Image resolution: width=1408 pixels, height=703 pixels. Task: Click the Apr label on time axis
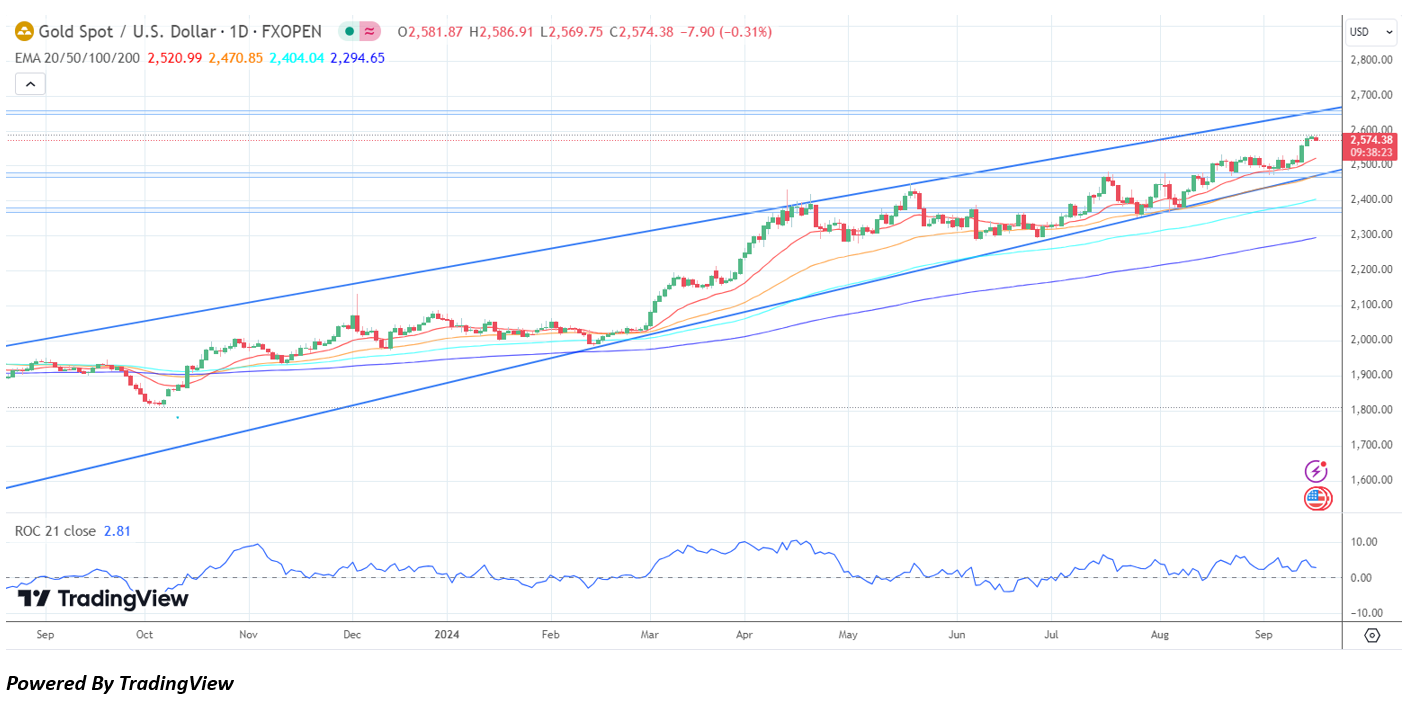(744, 634)
